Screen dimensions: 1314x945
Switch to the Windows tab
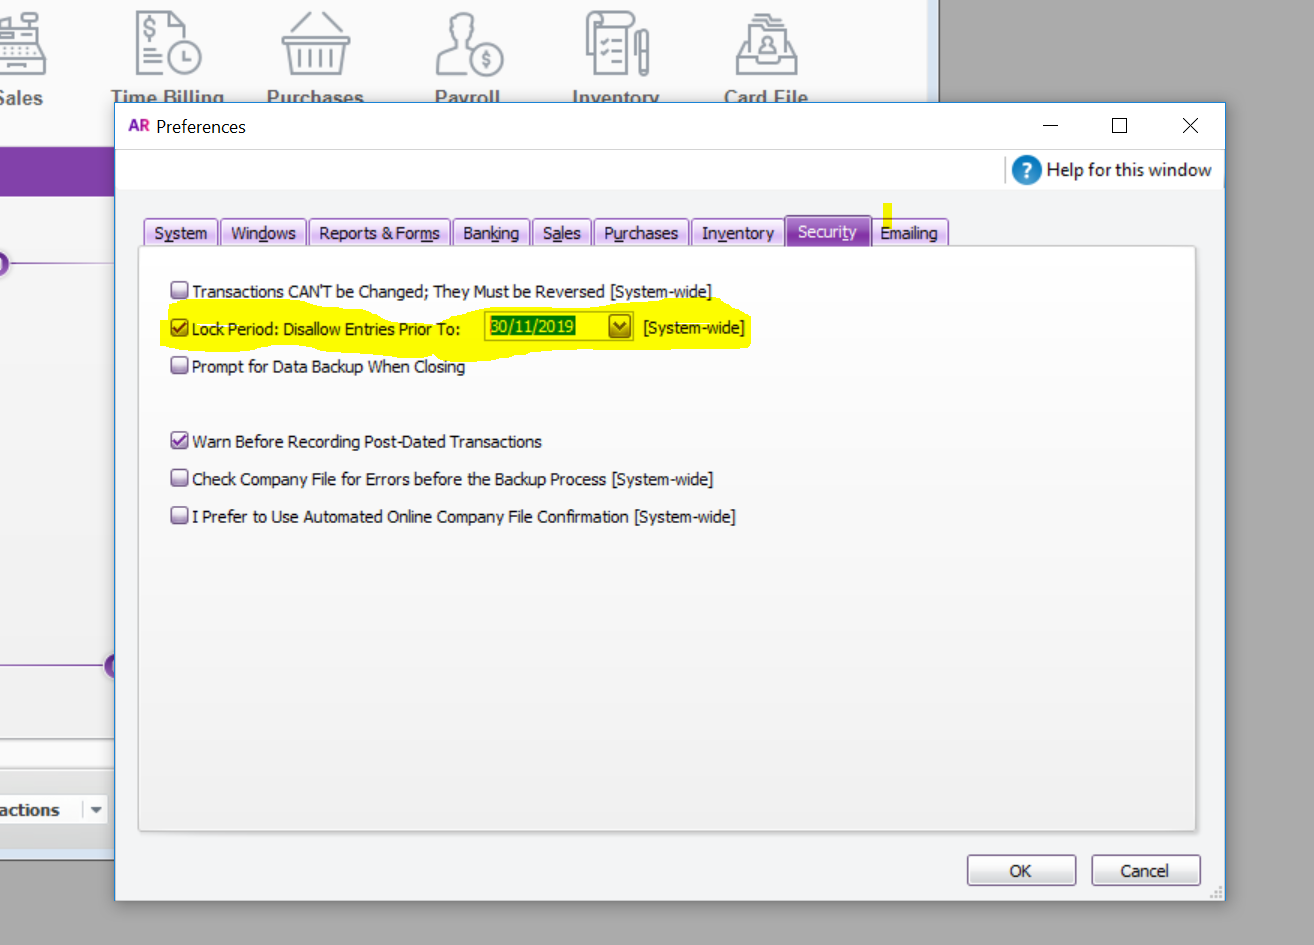point(263,233)
